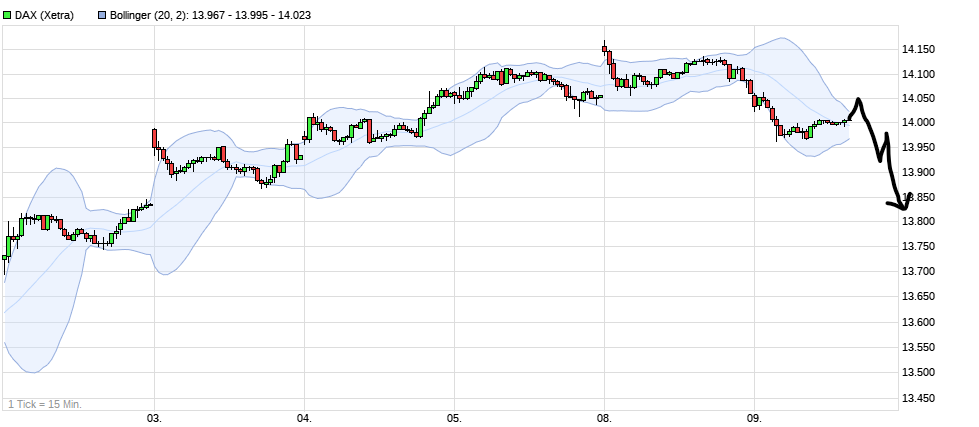Click the '1 Tick = 15 Min.' label
The height and width of the screenshot is (427, 979).
45,404
